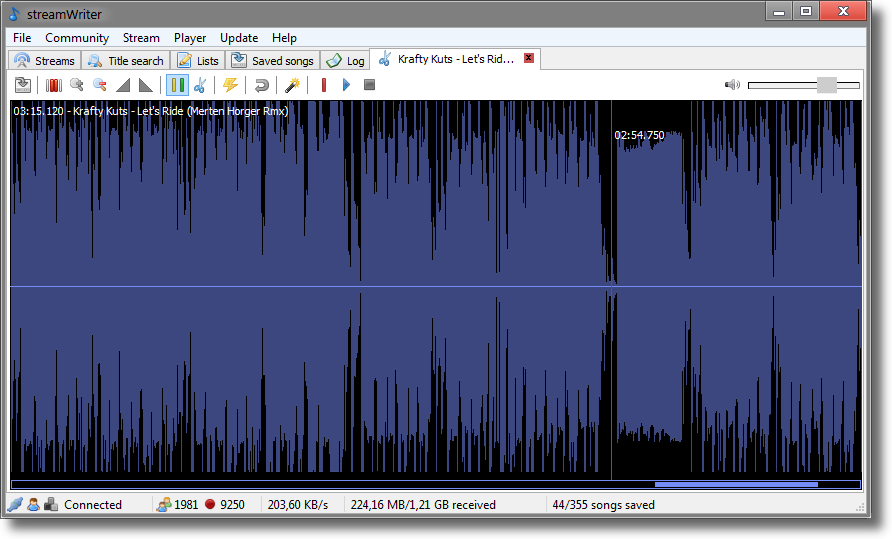Apply fade-in with the rising triangle icon

pos(123,85)
